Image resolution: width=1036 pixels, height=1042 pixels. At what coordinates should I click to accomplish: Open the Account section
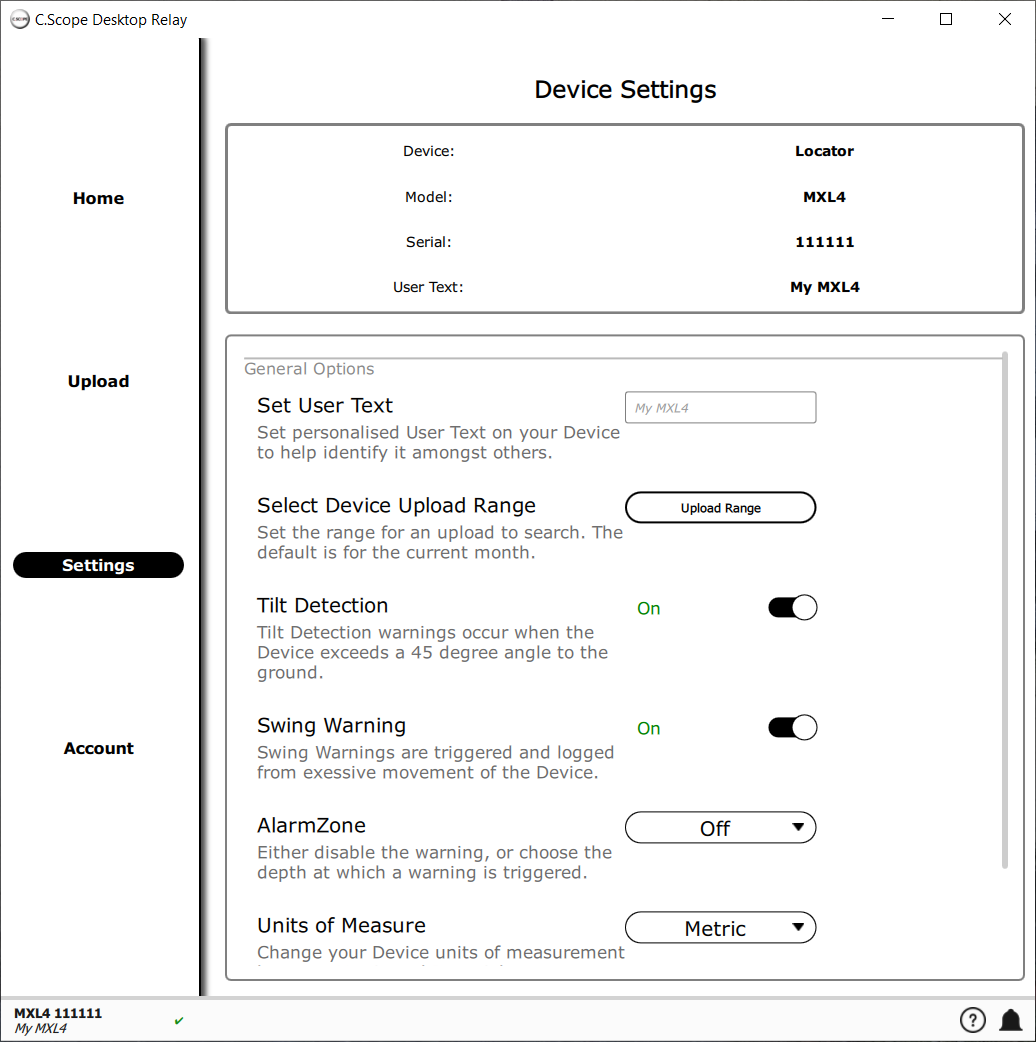click(x=98, y=748)
